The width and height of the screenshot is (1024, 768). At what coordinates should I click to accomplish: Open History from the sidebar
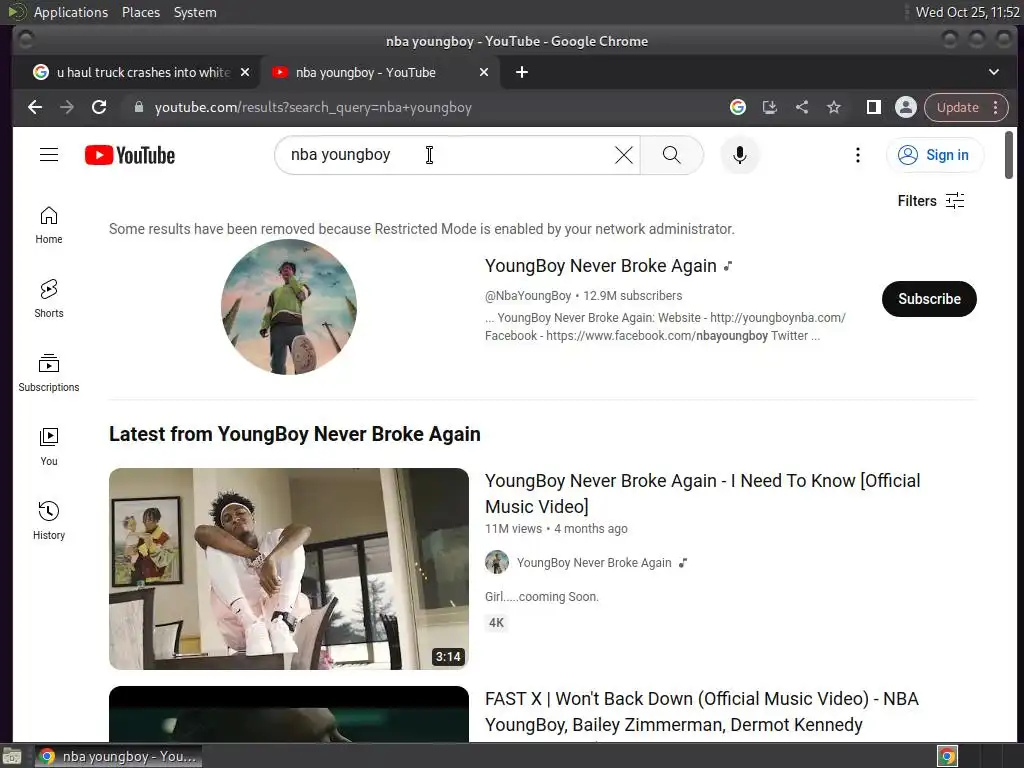point(49,520)
